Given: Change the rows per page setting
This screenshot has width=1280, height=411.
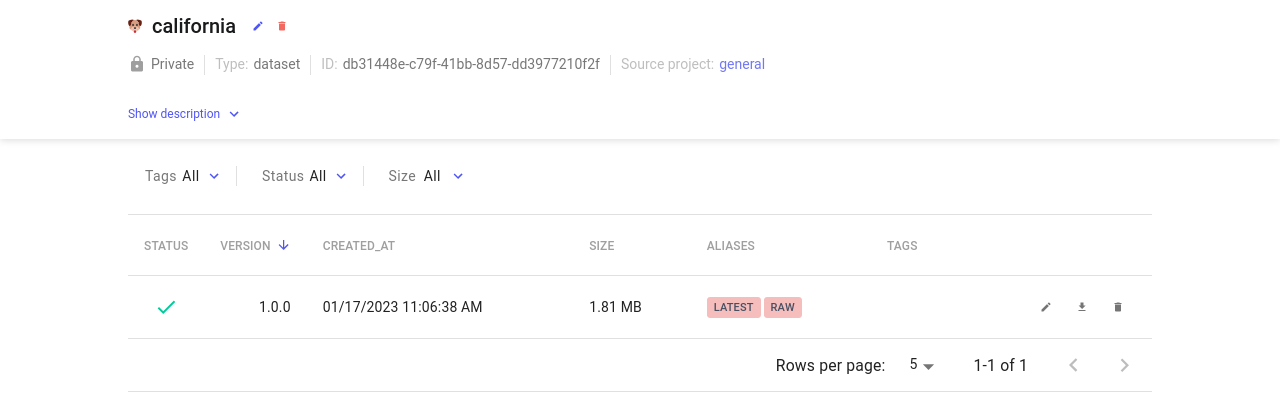Looking at the screenshot, I should pos(922,365).
